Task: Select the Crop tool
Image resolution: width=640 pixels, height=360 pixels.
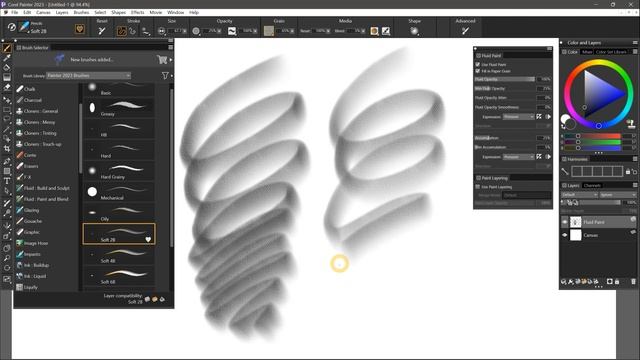Action: 7,149
